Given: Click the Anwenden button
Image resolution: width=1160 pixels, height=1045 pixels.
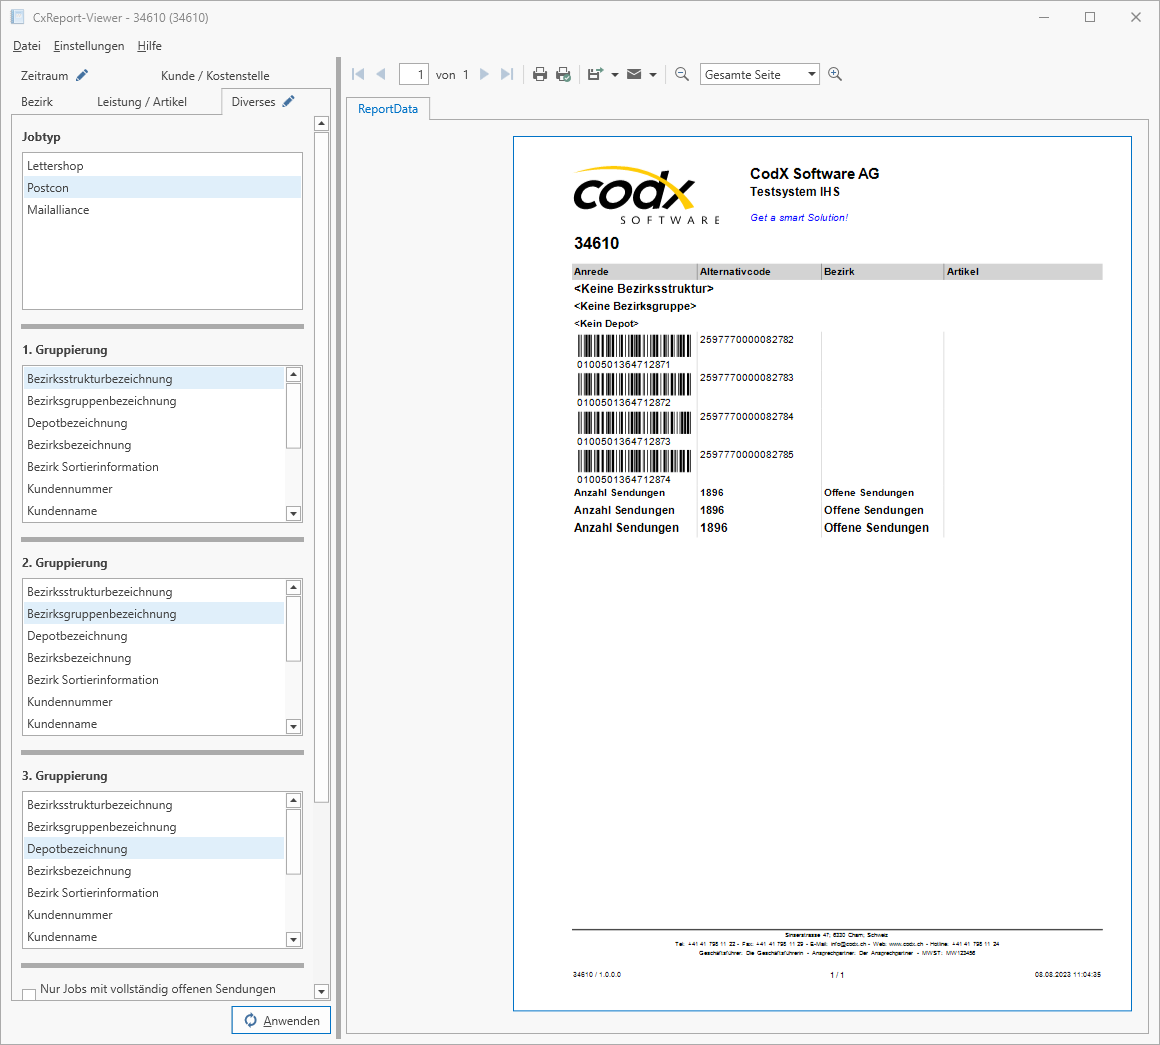Looking at the screenshot, I should point(281,1021).
